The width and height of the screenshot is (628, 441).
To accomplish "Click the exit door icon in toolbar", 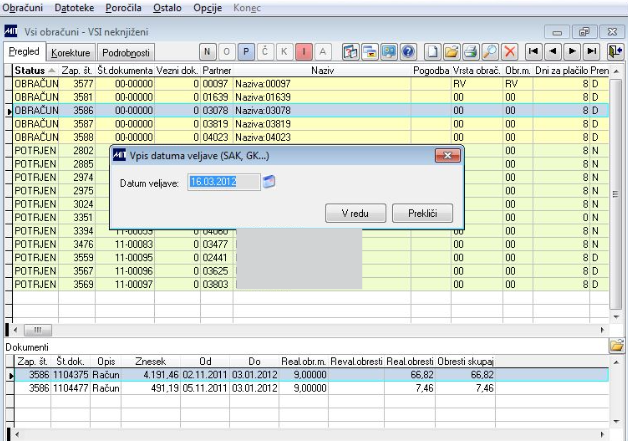I will point(615,52).
